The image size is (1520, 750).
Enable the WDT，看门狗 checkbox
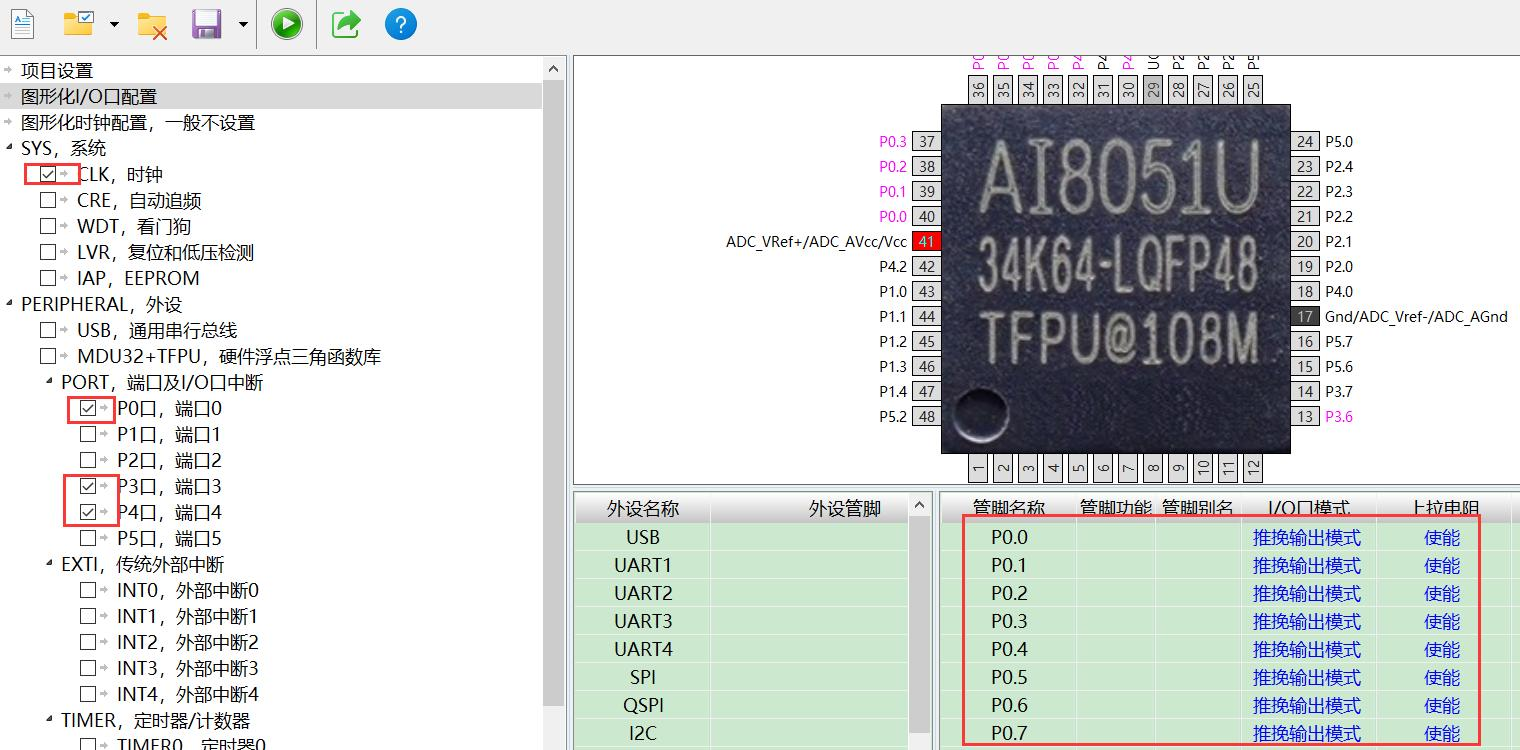(48, 226)
